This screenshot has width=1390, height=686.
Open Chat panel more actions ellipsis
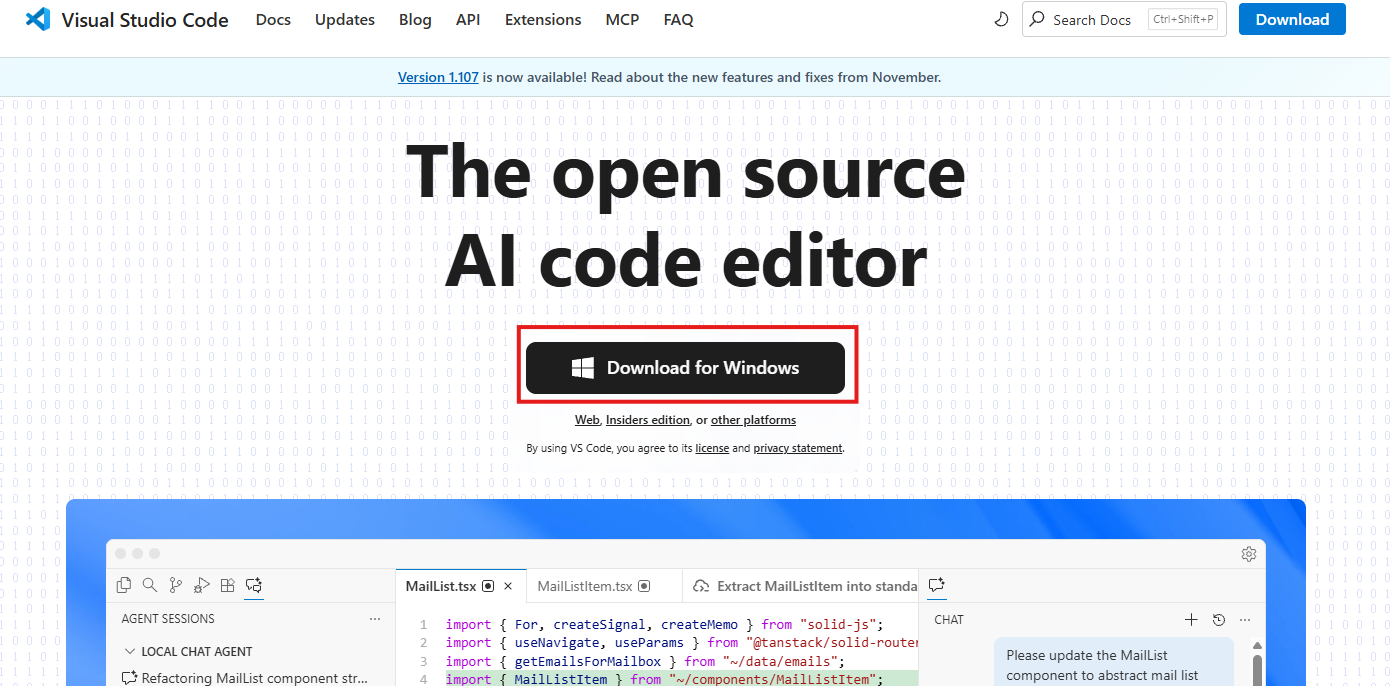1245,620
